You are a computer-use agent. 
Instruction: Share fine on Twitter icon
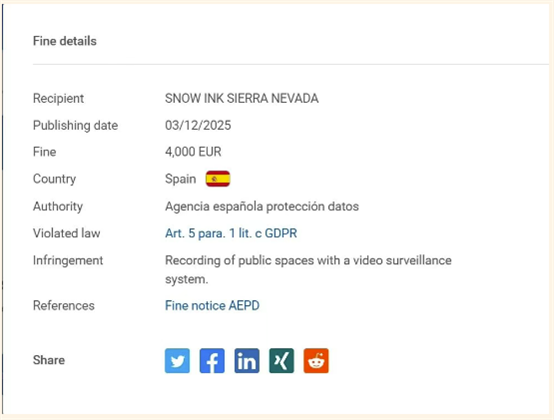tap(177, 361)
